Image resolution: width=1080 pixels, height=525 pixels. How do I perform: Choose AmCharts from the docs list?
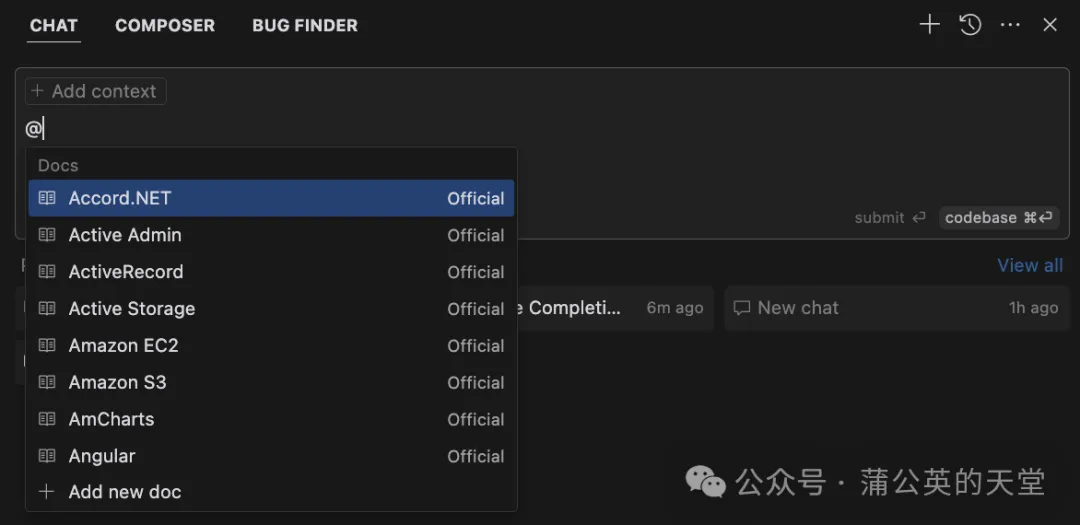click(x=271, y=419)
